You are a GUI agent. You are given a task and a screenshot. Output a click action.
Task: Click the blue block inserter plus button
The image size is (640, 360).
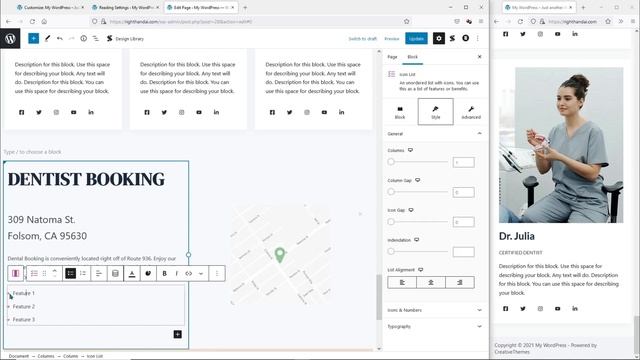tap(33, 38)
